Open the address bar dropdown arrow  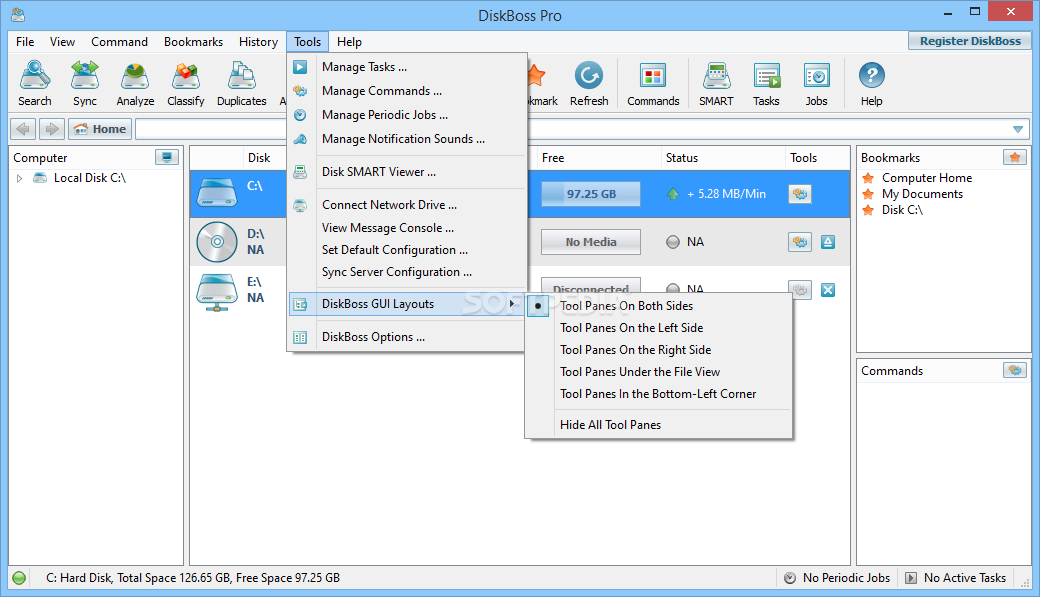1018,129
